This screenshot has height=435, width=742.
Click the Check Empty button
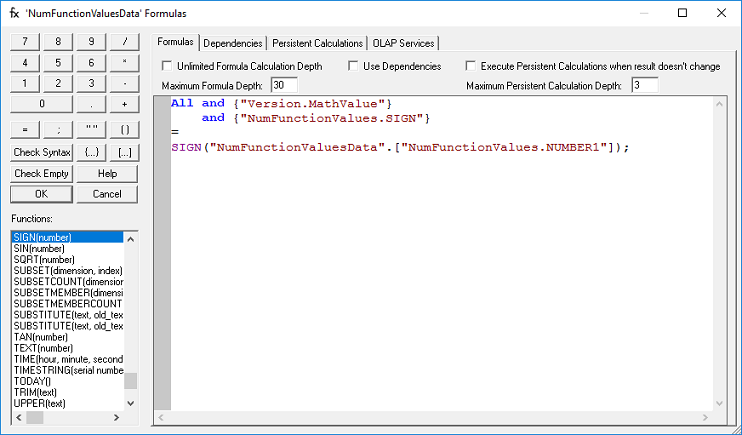point(42,173)
